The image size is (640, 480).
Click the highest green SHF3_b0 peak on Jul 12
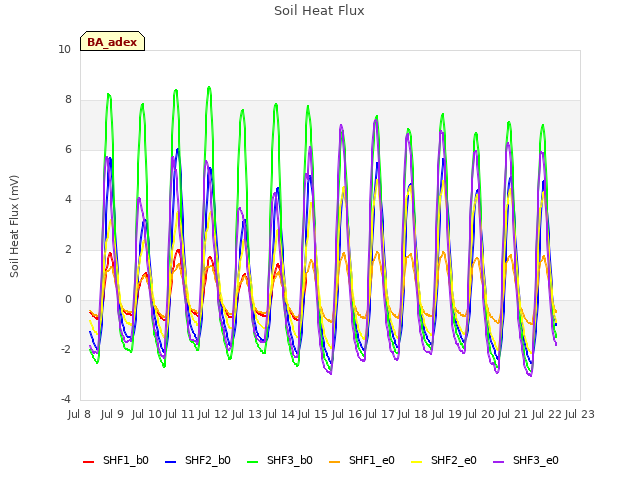(x=209, y=87)
